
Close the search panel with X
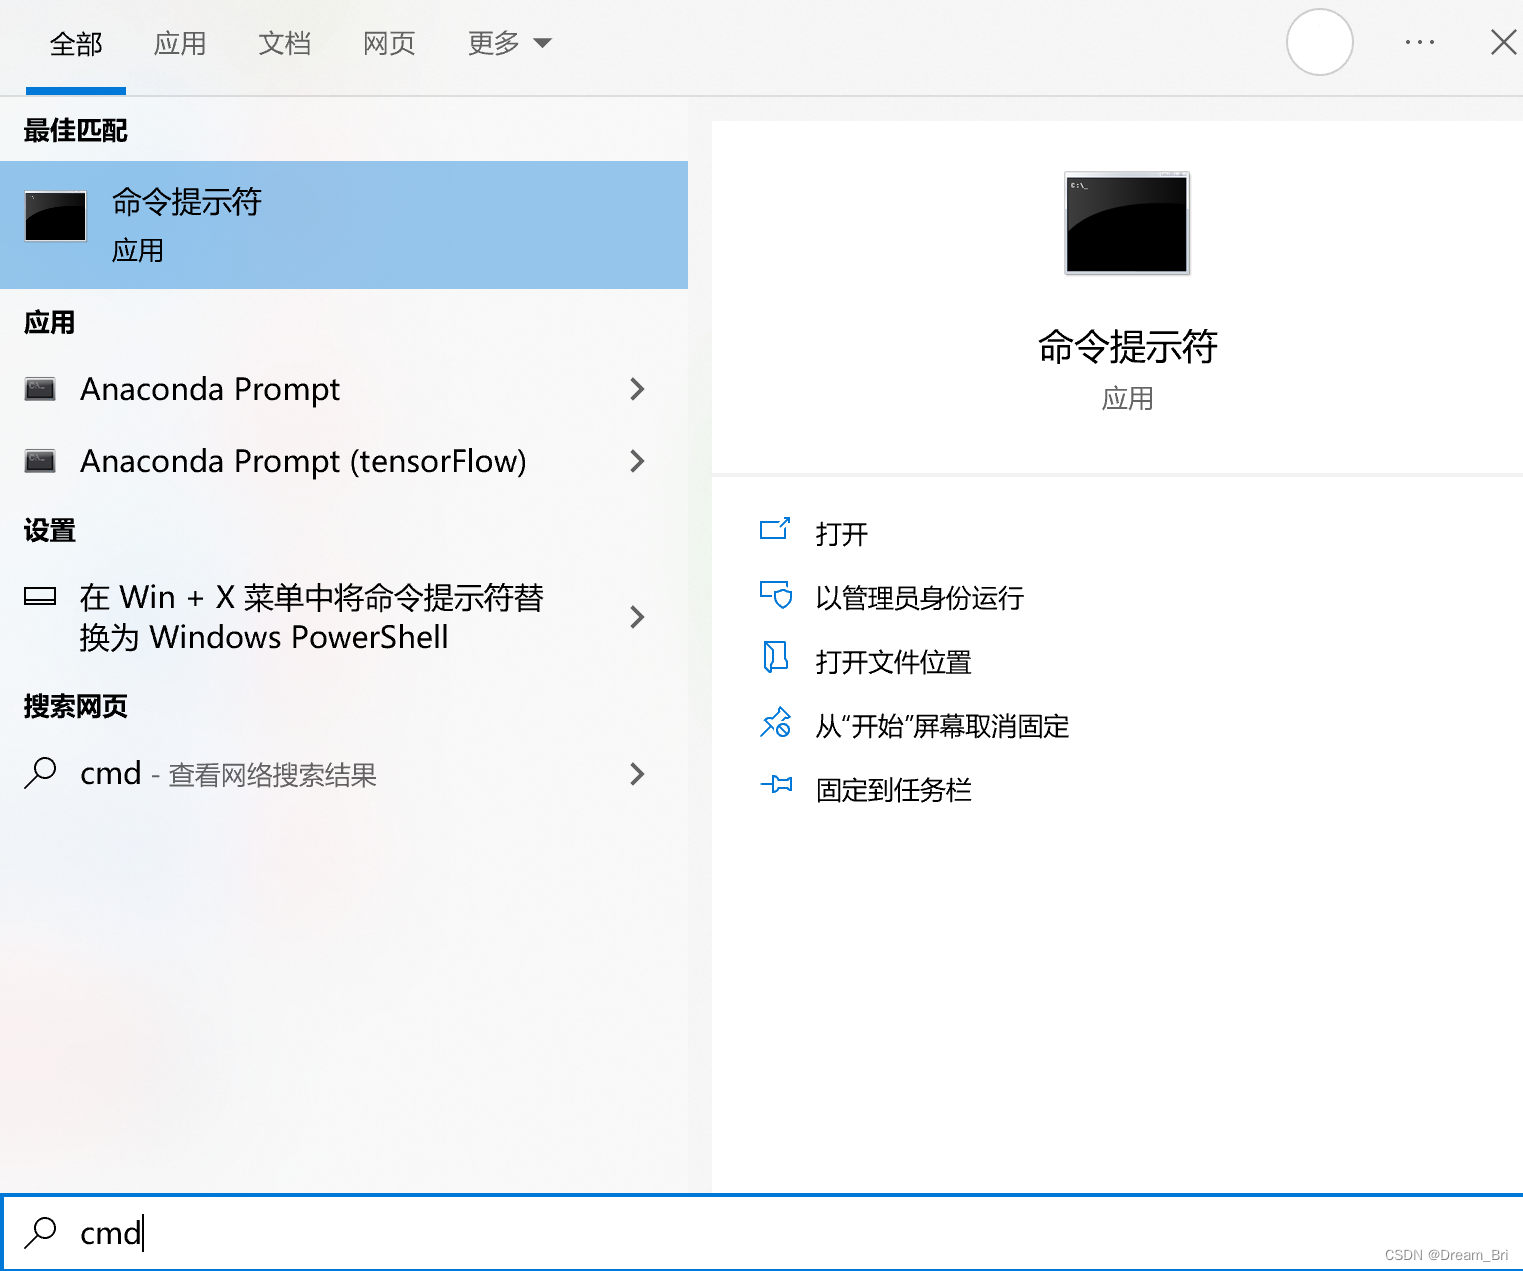[x=1503, y=42]
